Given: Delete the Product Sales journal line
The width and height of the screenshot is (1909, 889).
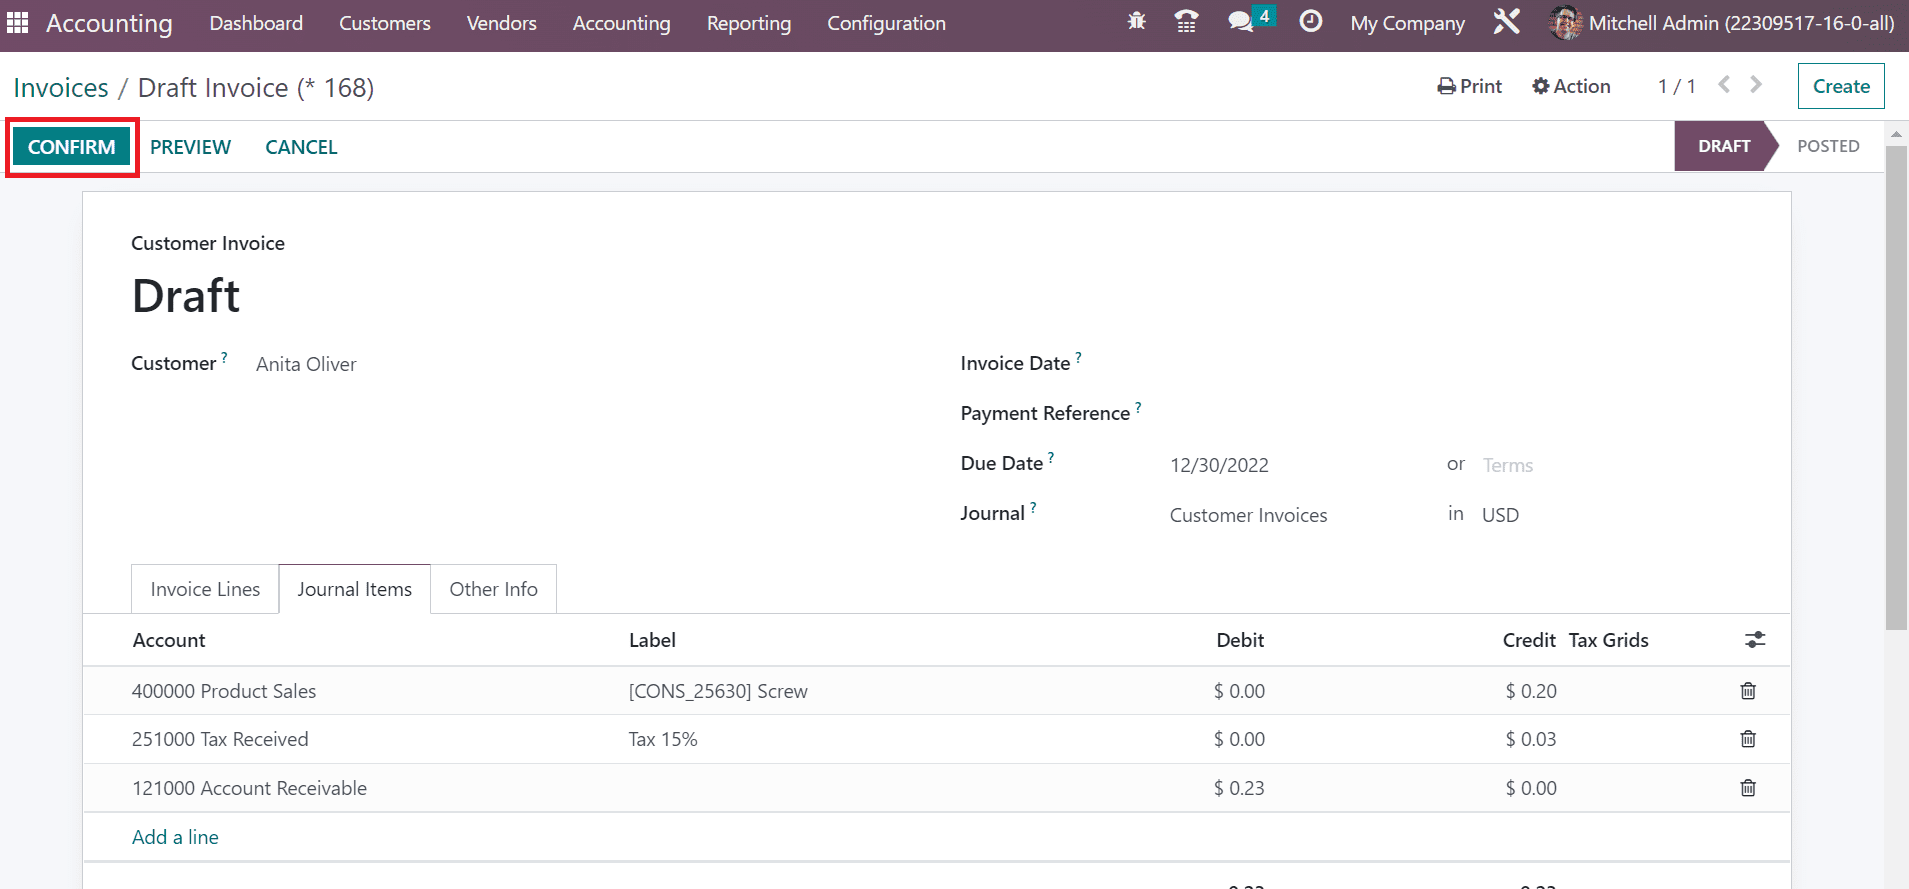Looking at the screenshot, I should [1748, 691].
